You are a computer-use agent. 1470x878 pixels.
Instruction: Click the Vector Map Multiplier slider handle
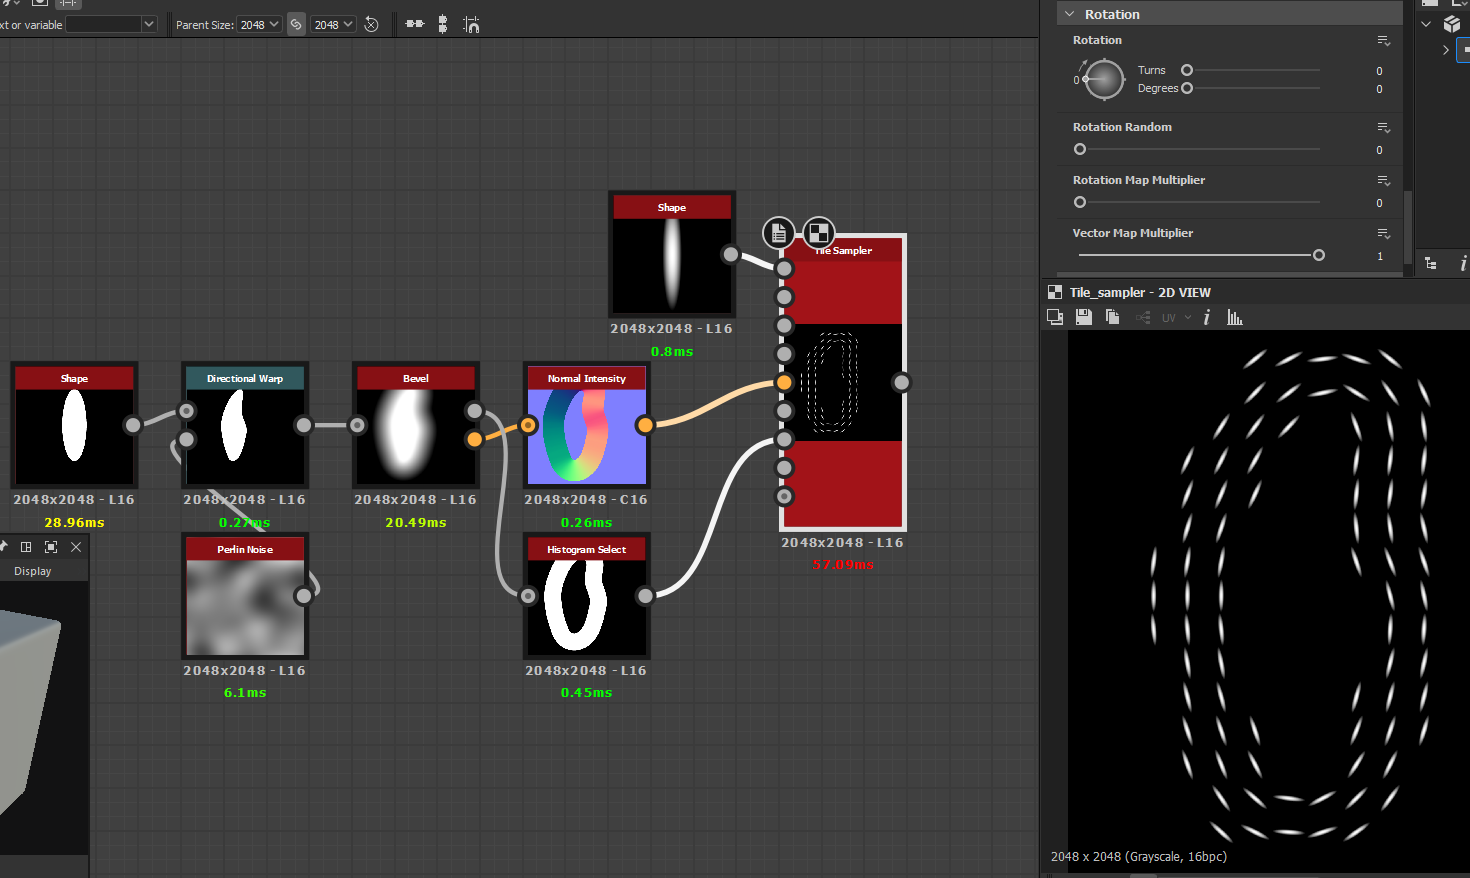(x=1319, y=255)
